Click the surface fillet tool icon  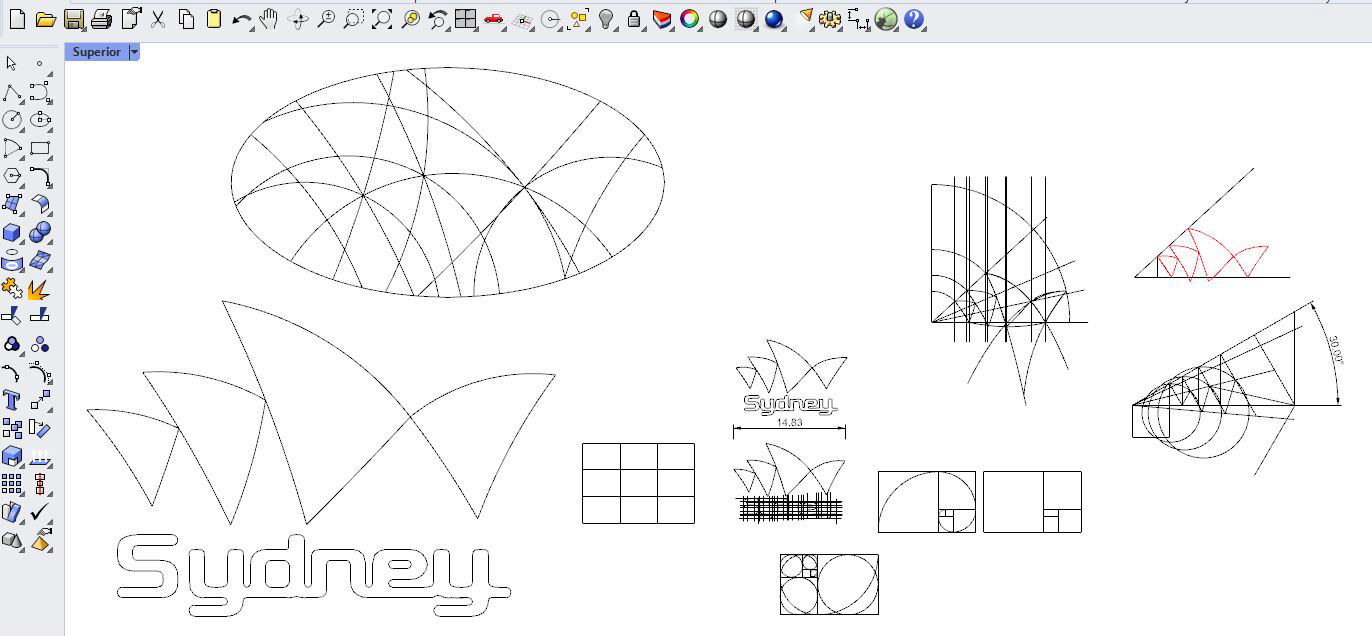[x=40, y=204]
